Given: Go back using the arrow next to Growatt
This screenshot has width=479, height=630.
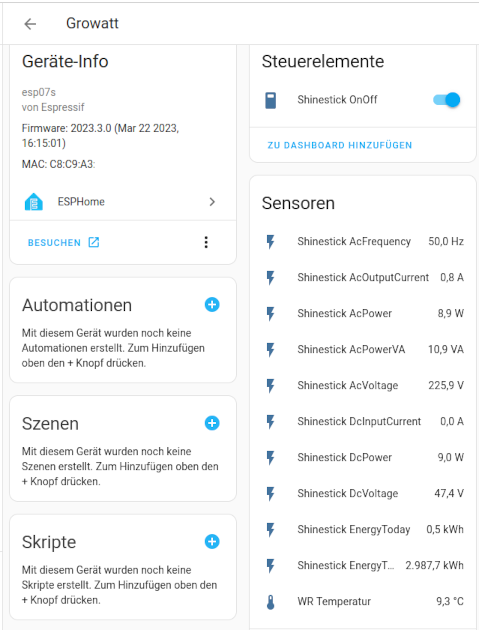Looking at the screenshot, I should click(x=30, y=24).
